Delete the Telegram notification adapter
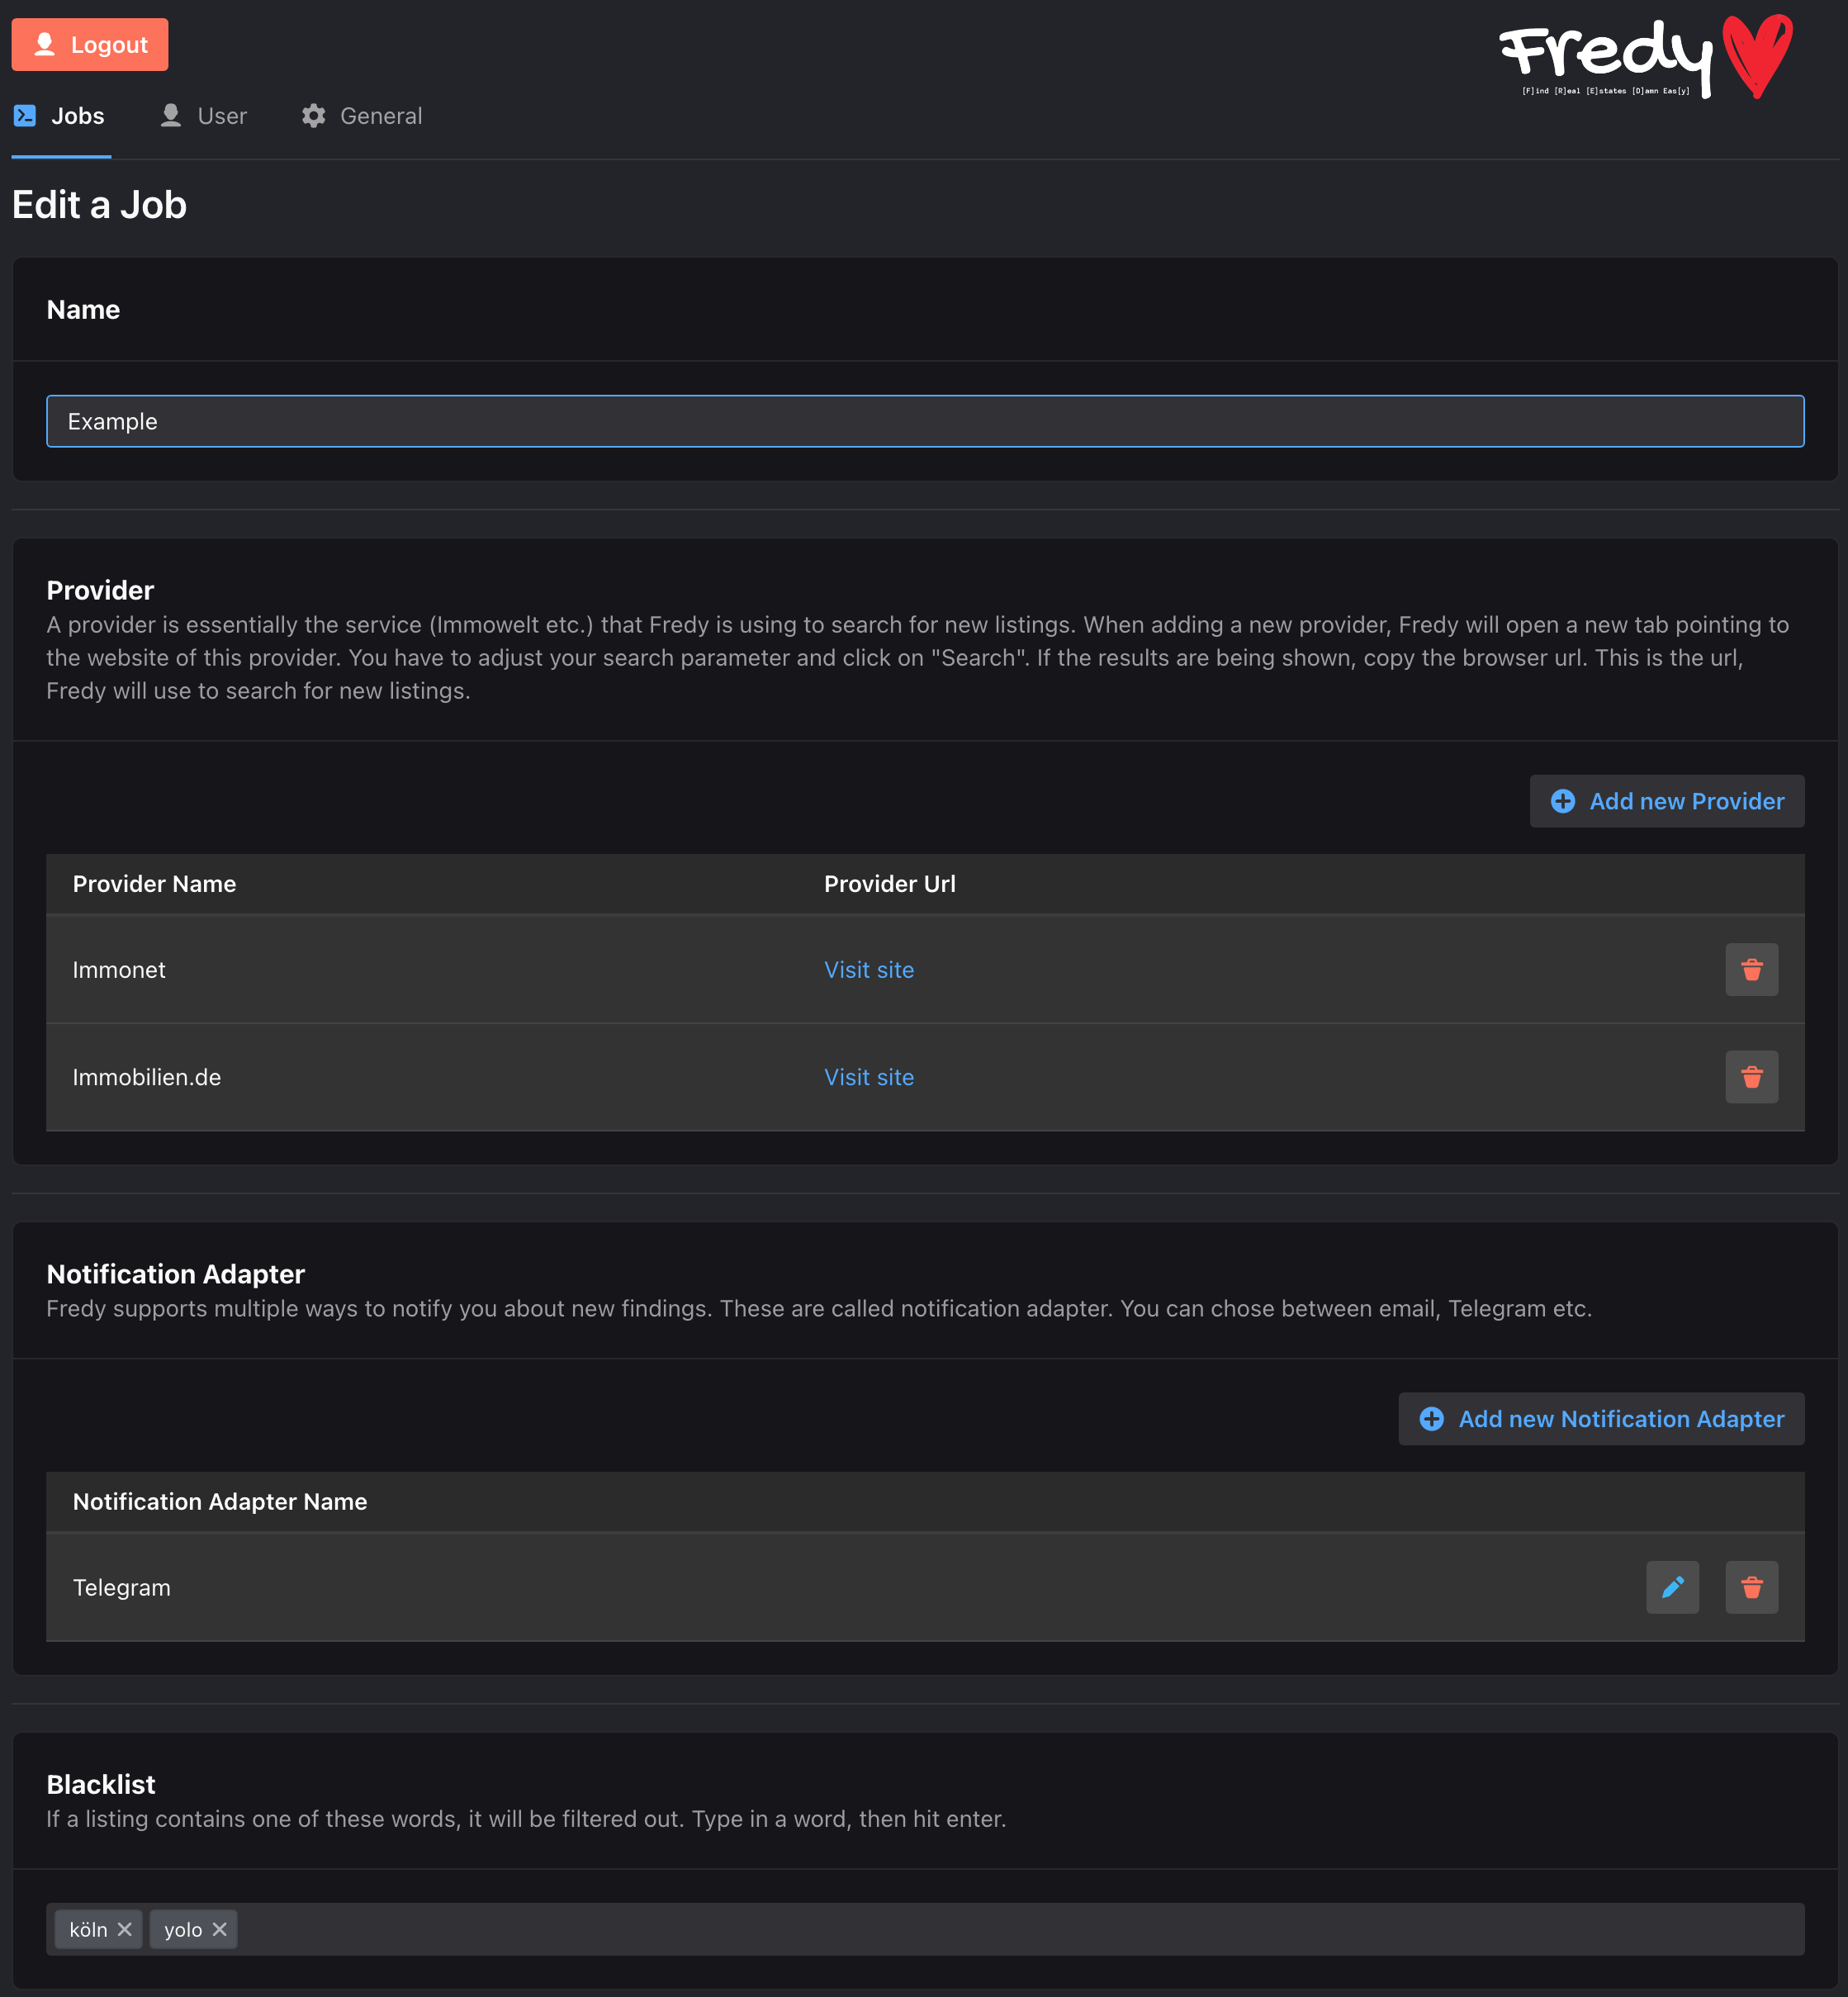The height and width of the screenshot is (1997, 1848). click(x=1751, y=1587)
